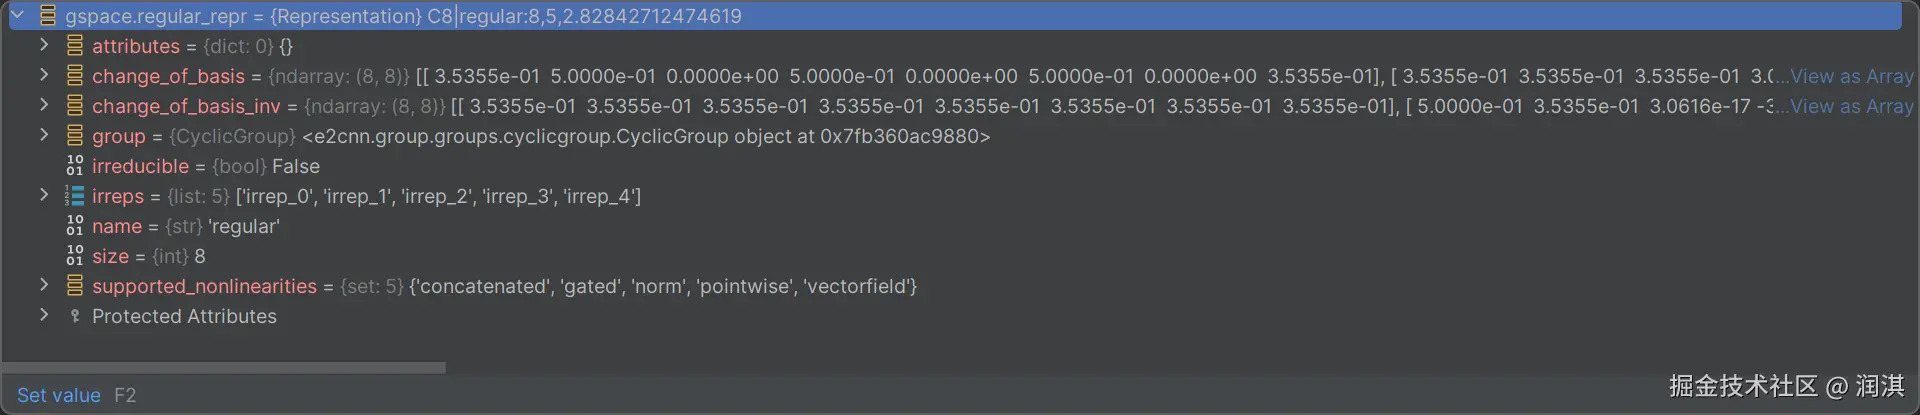
Task: Click the group CyclicGroup object icon
Action: point(75,136)
